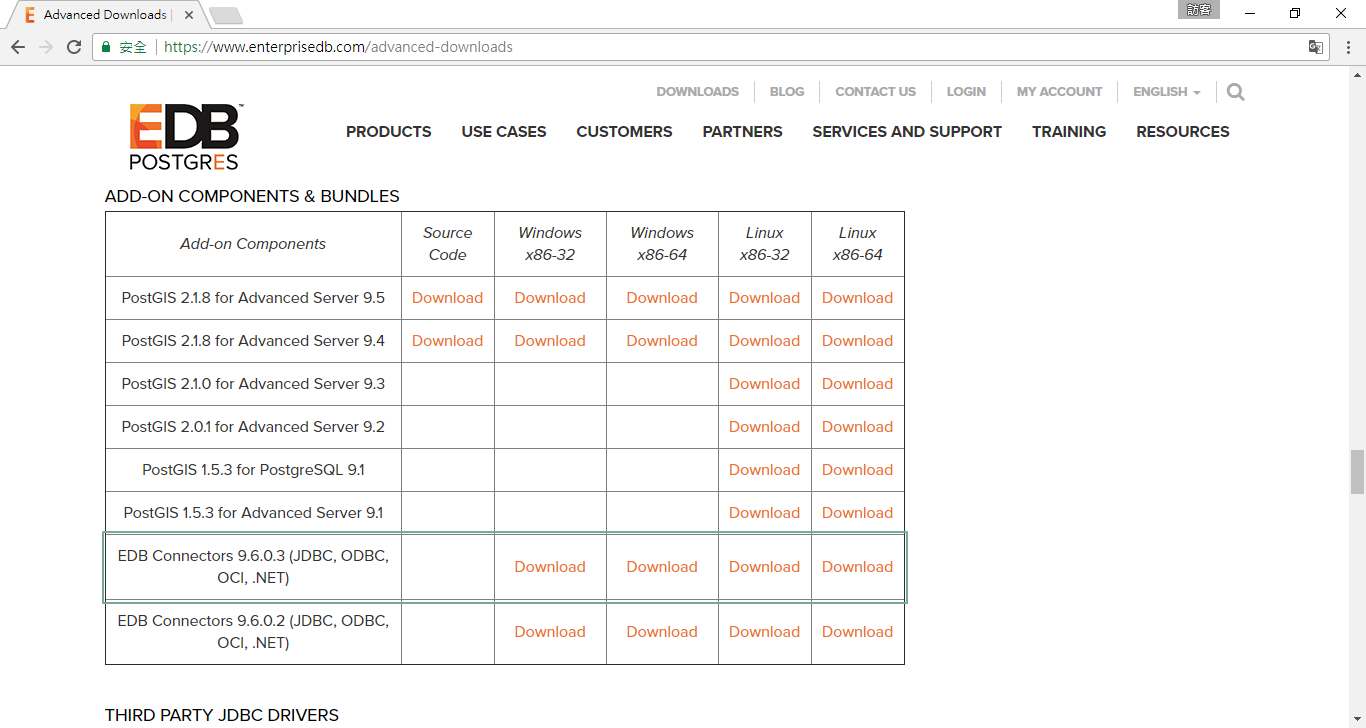Download PostGIS 2.1.8 AS 9.5 Linux x86-64

pos(857,298)
